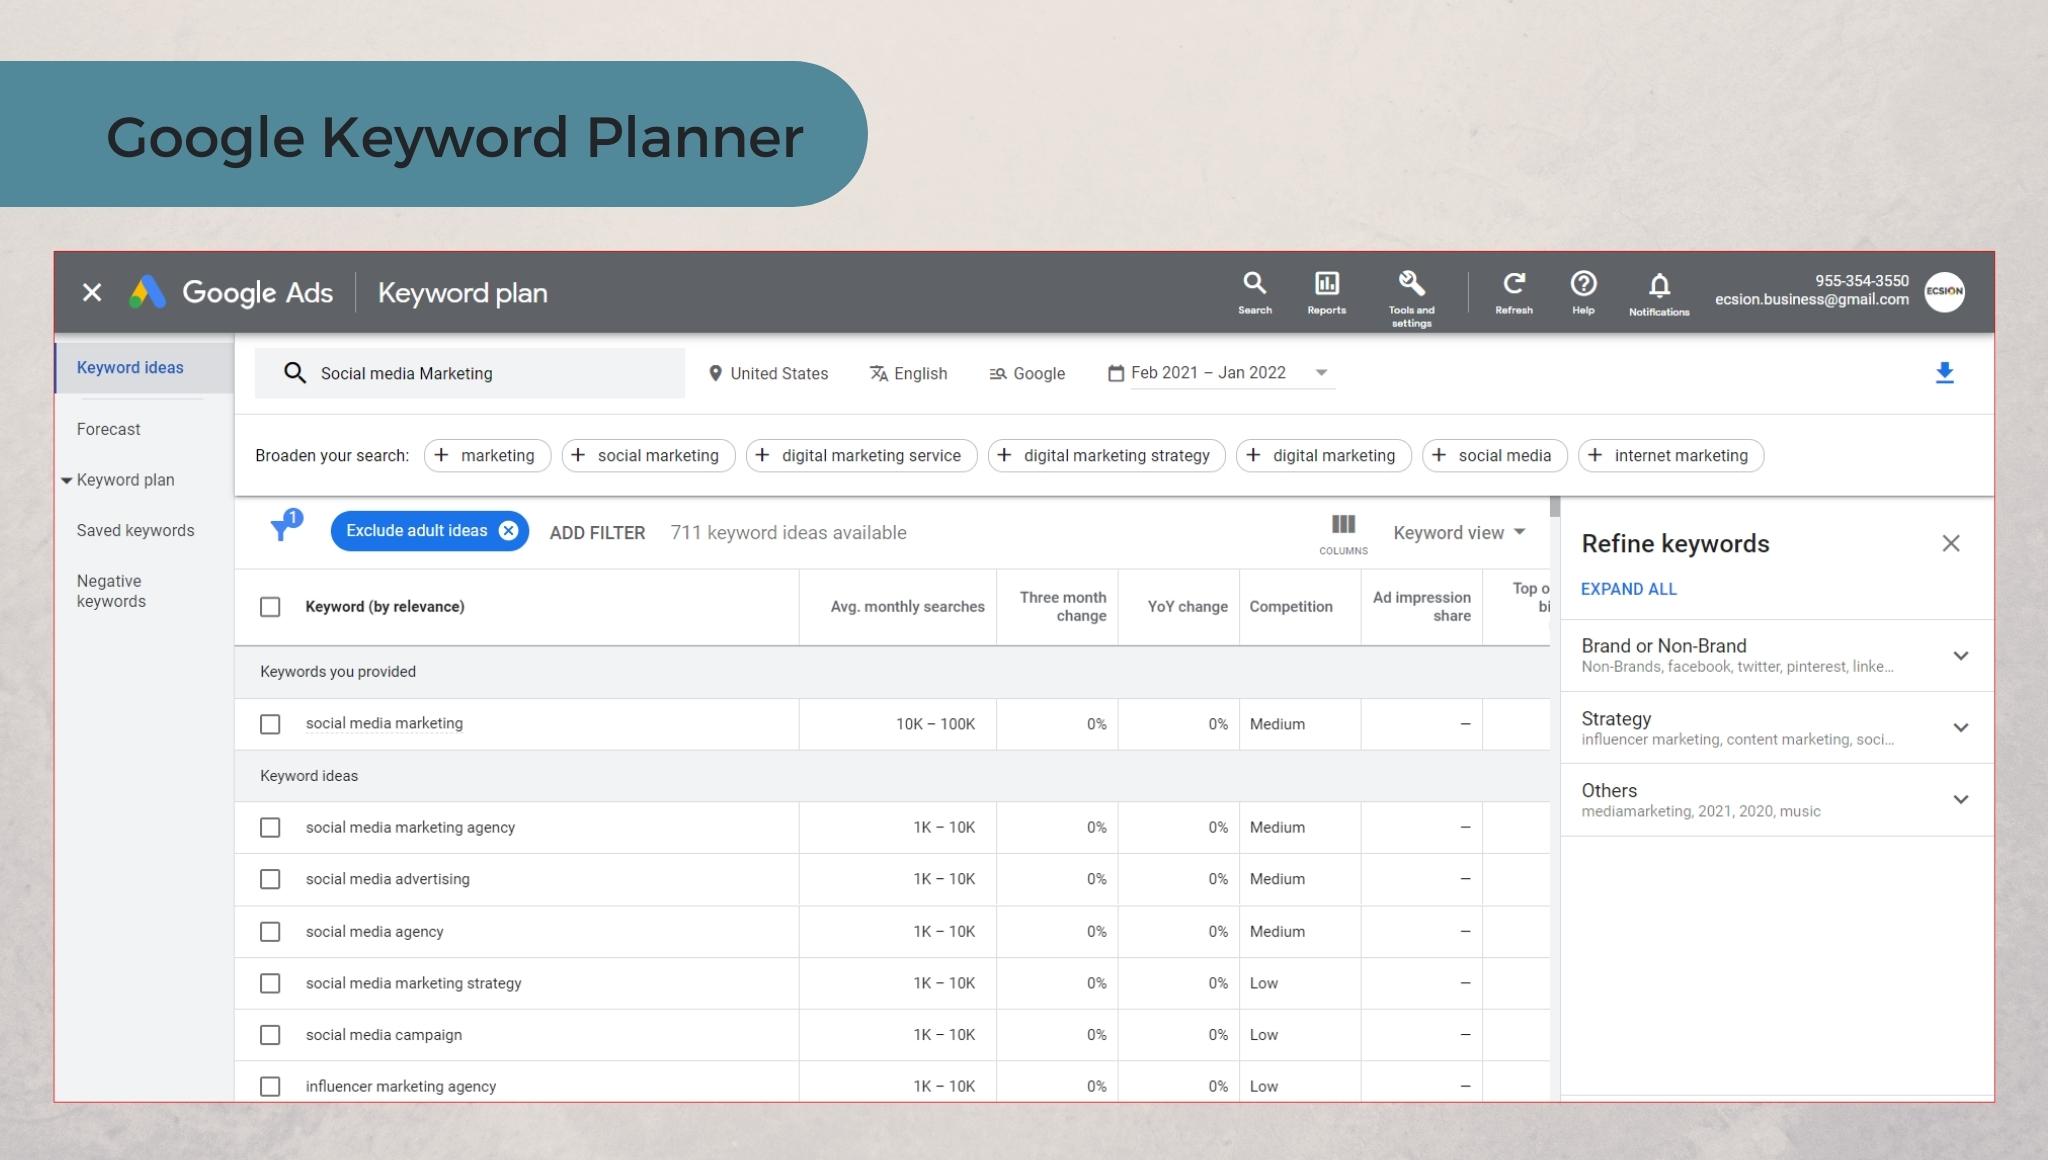
Task: Click the calendar icon for date range
Action: (1116, 373)
